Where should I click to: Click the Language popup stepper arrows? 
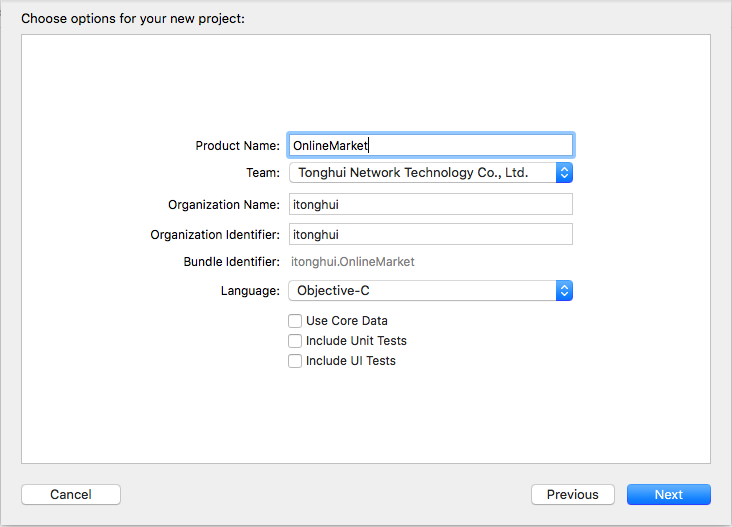click(x=564, y=291)
